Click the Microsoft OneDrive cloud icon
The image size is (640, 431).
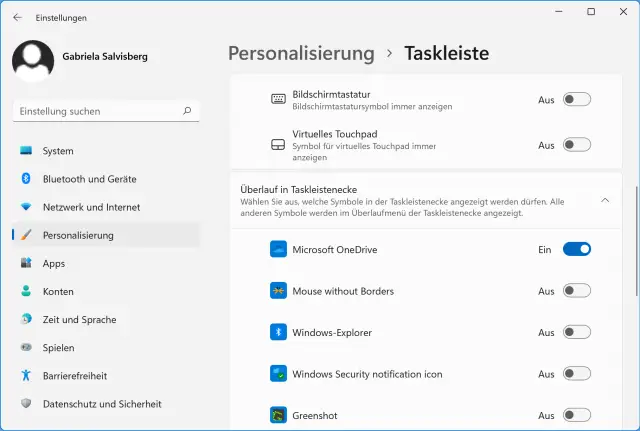[278, 249]
